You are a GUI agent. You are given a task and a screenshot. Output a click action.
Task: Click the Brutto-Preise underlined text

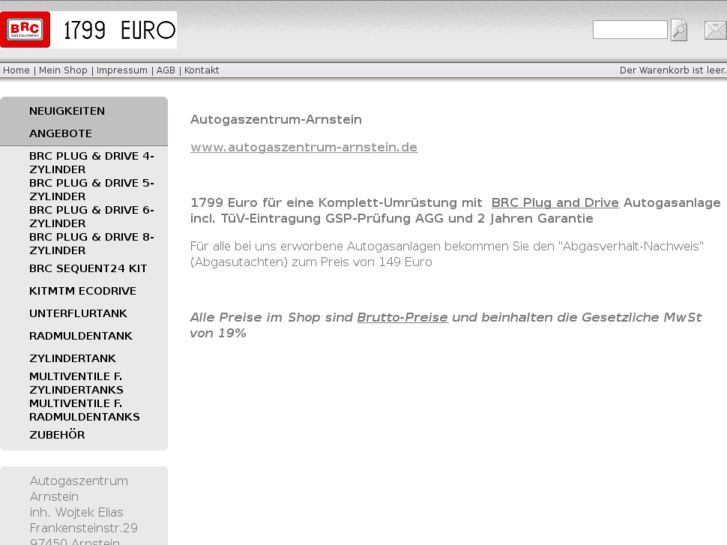pyautogui.click(x=402, y=317)
